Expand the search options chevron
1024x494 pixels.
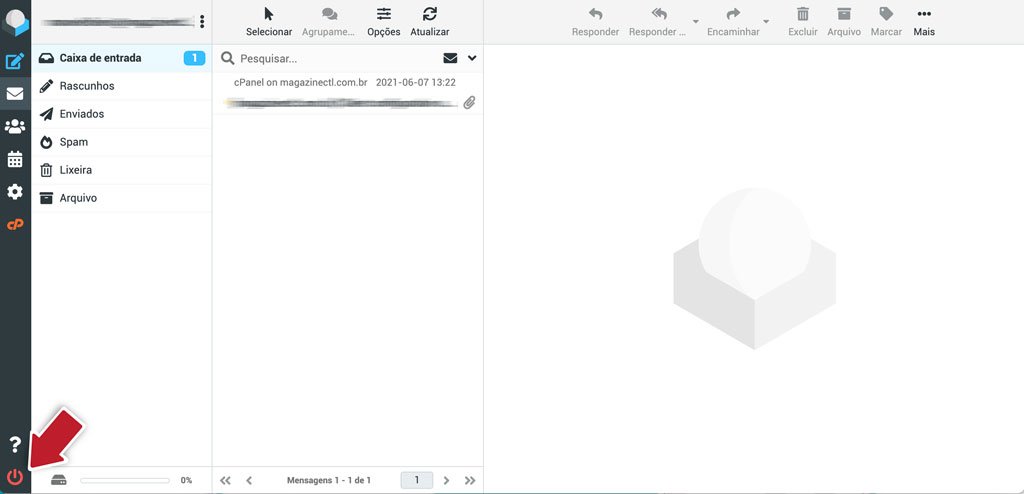472,58
